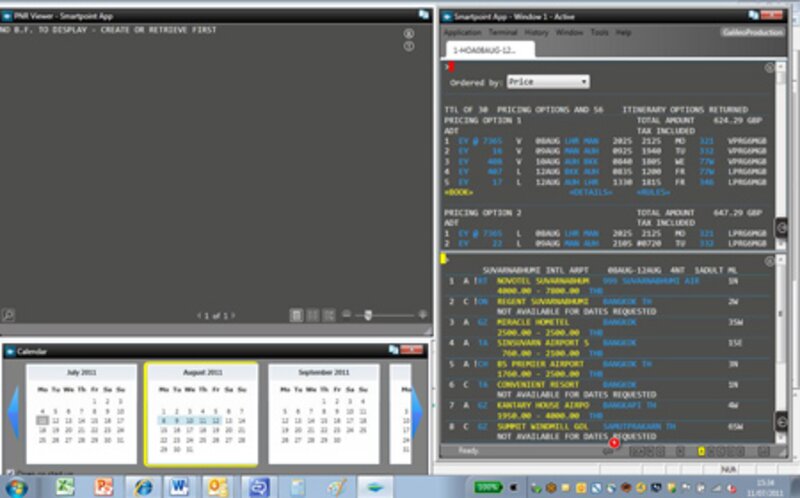Click the 10AUG flight line in Pricing Option 1
The height and width of the screenshot is (498, 800).
click(x=605, y=162)
